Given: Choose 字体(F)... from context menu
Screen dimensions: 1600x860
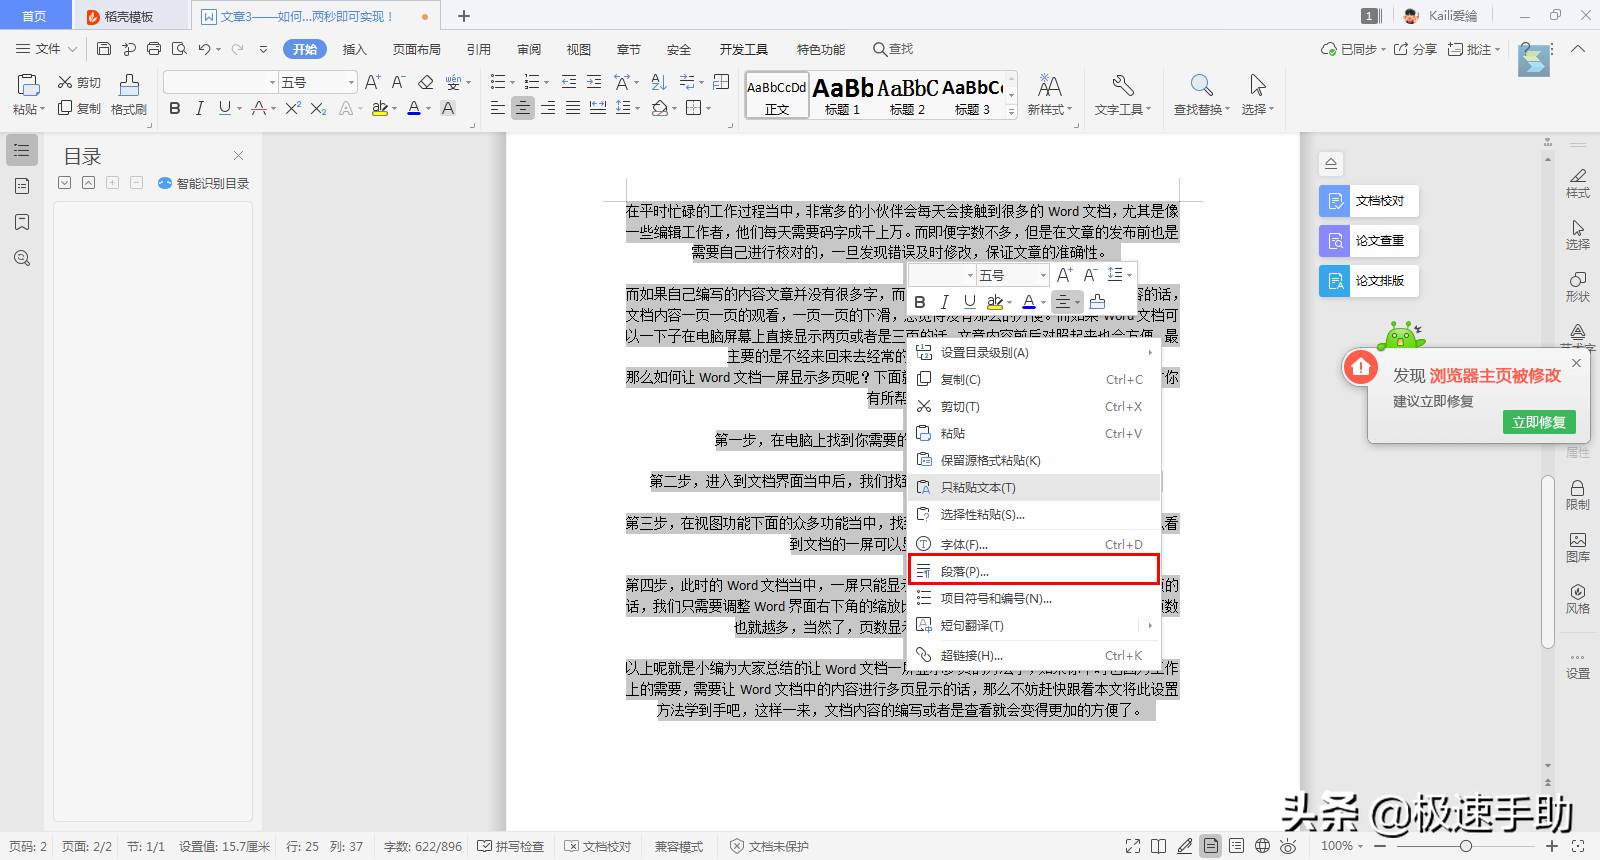Looking at the screenshot, I should (x=1034, y=544).
